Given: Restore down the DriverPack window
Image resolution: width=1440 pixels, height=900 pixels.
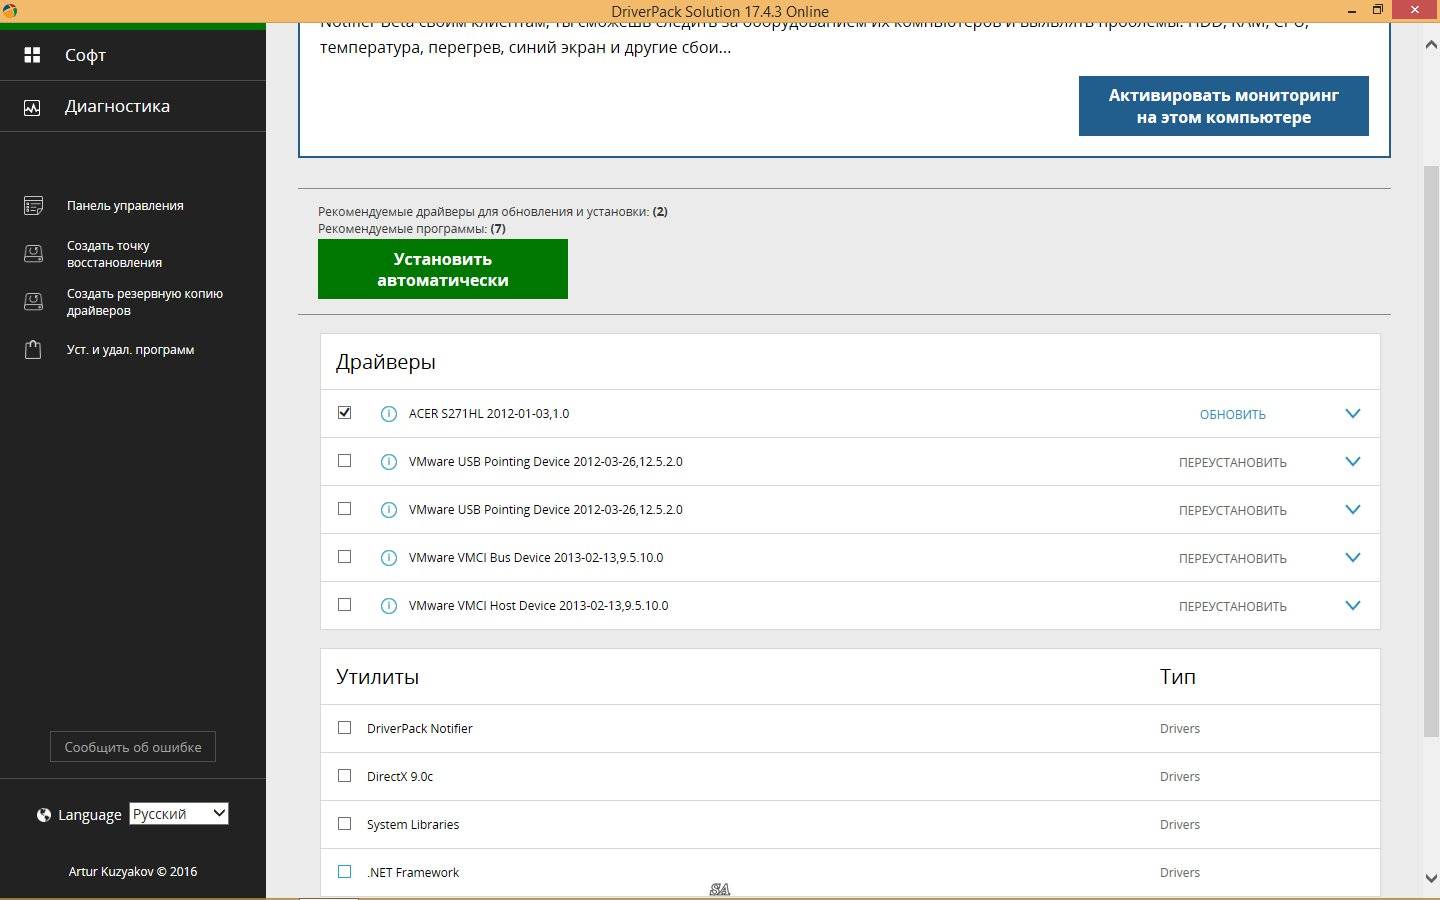Looking at the screenshot, I should click(x=1378, y=10).
